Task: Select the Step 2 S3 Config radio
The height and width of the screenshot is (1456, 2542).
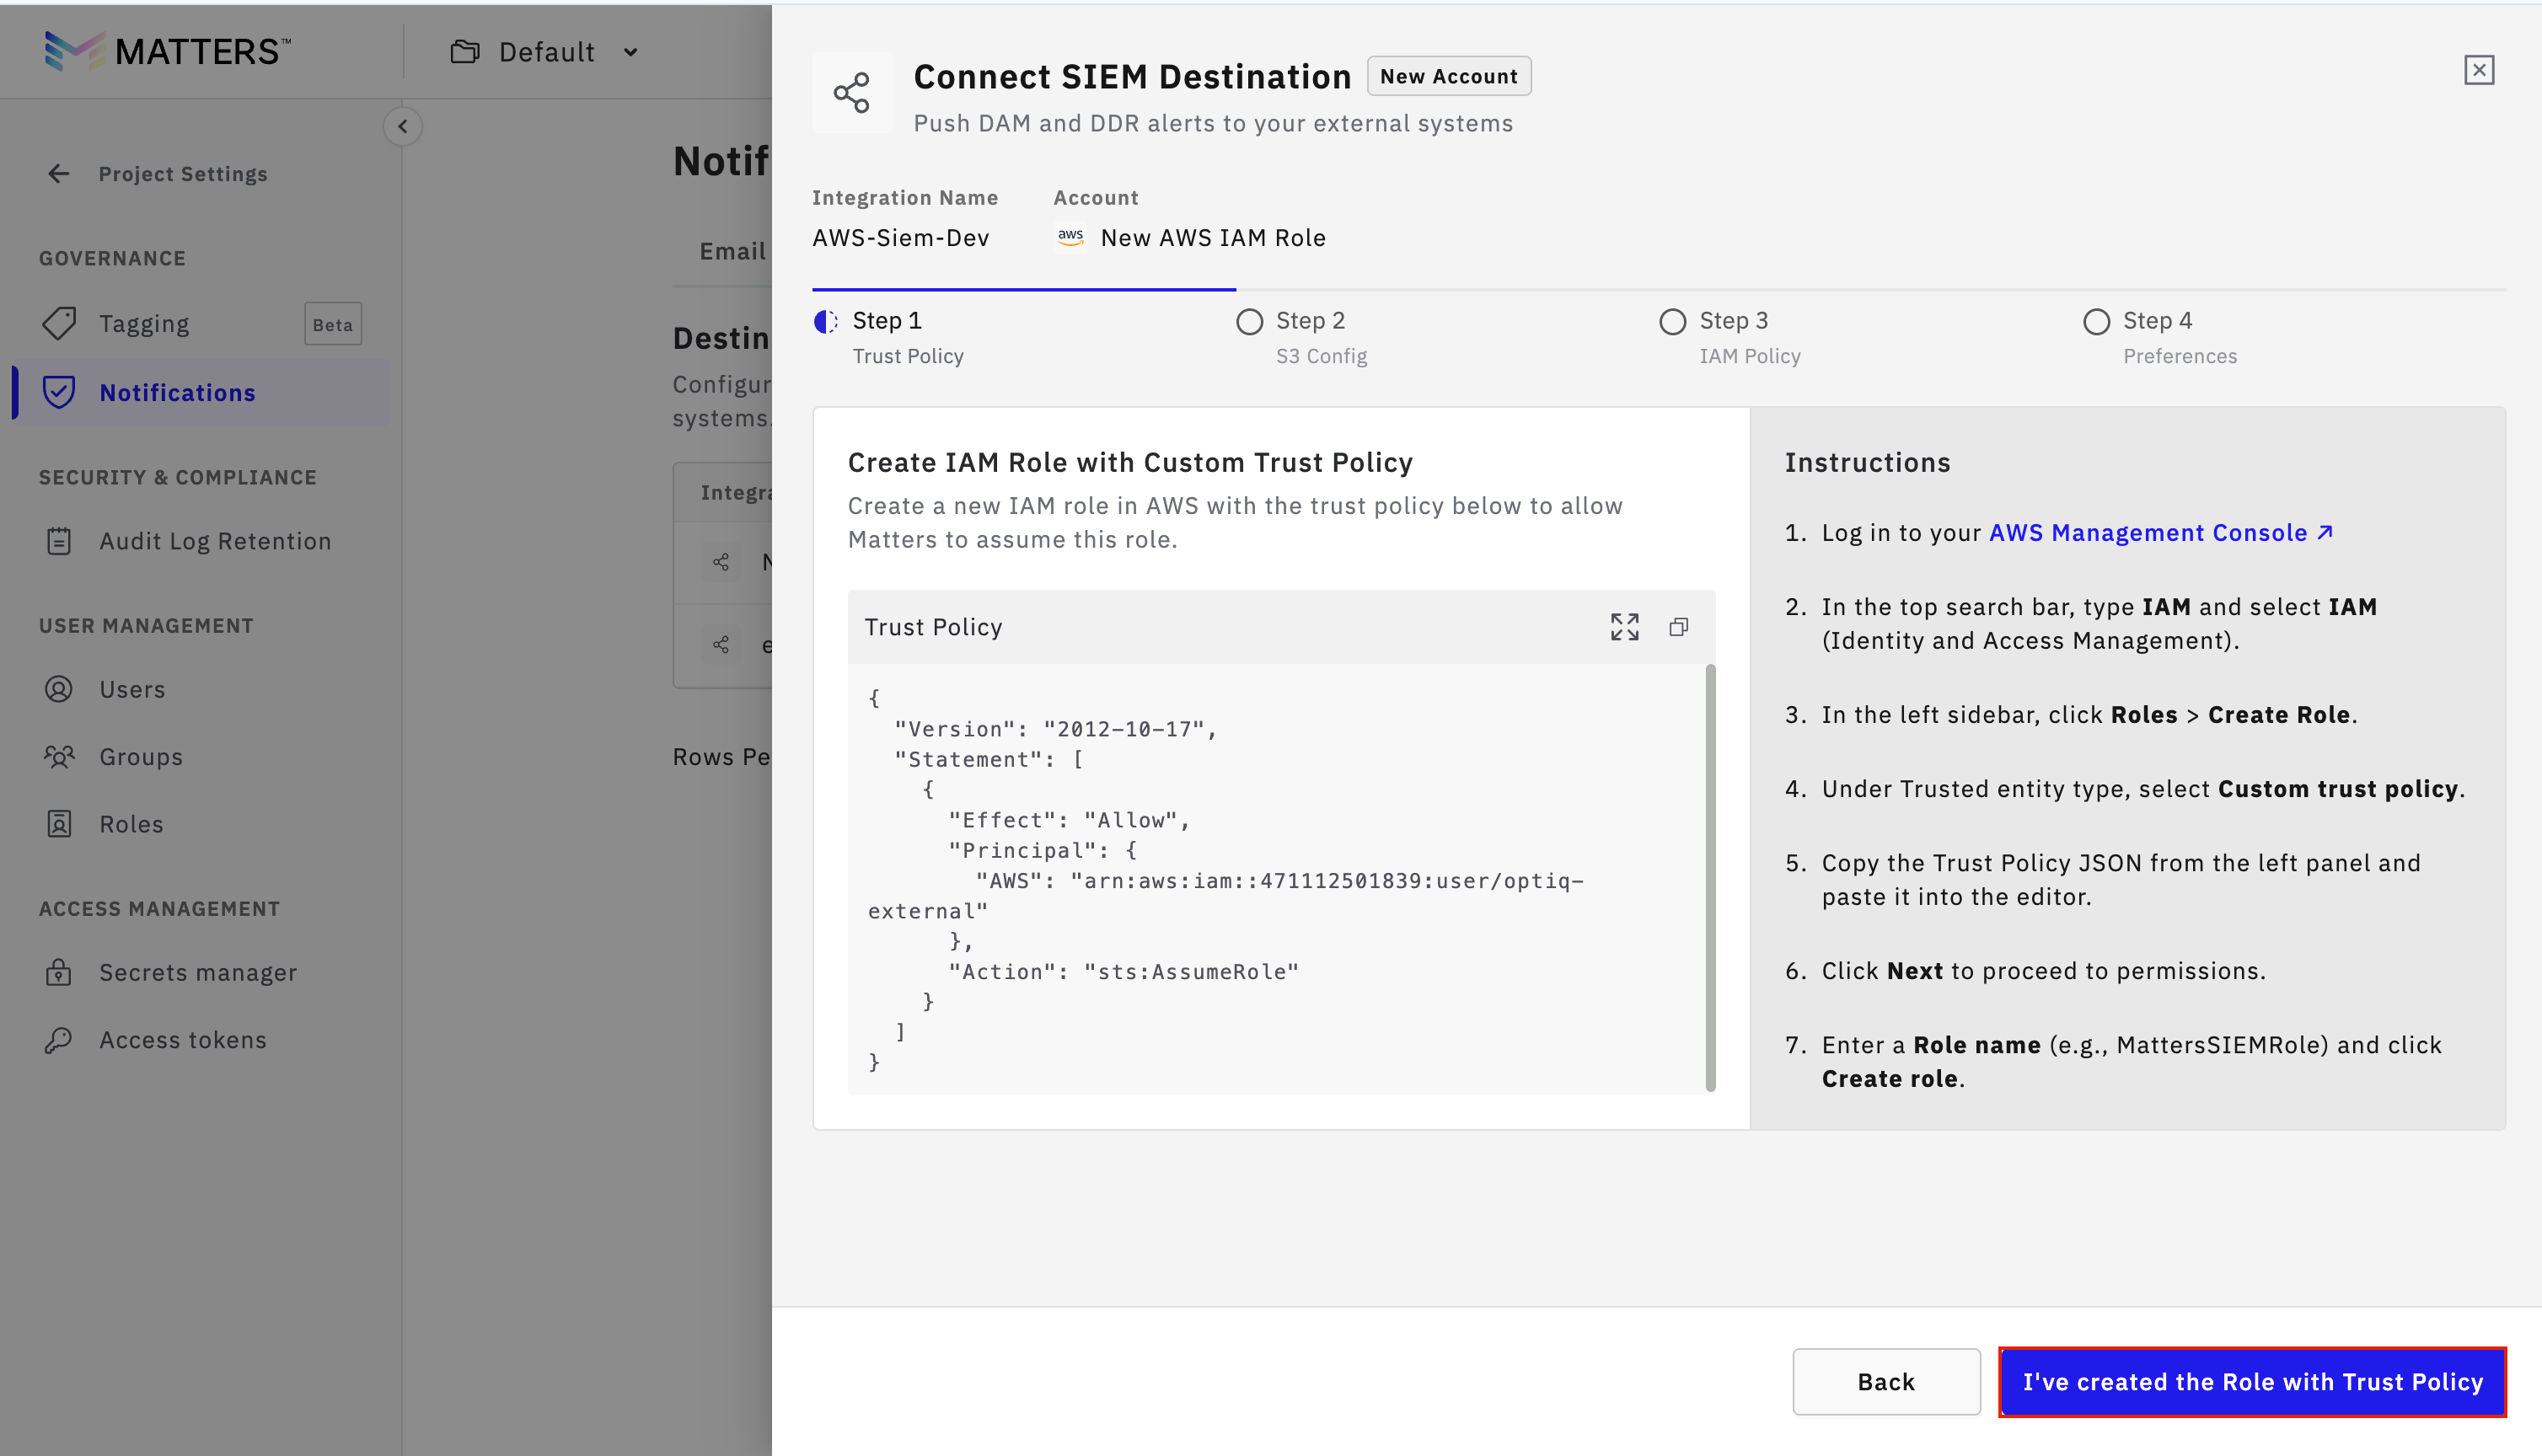Action: click(1249, 322)
